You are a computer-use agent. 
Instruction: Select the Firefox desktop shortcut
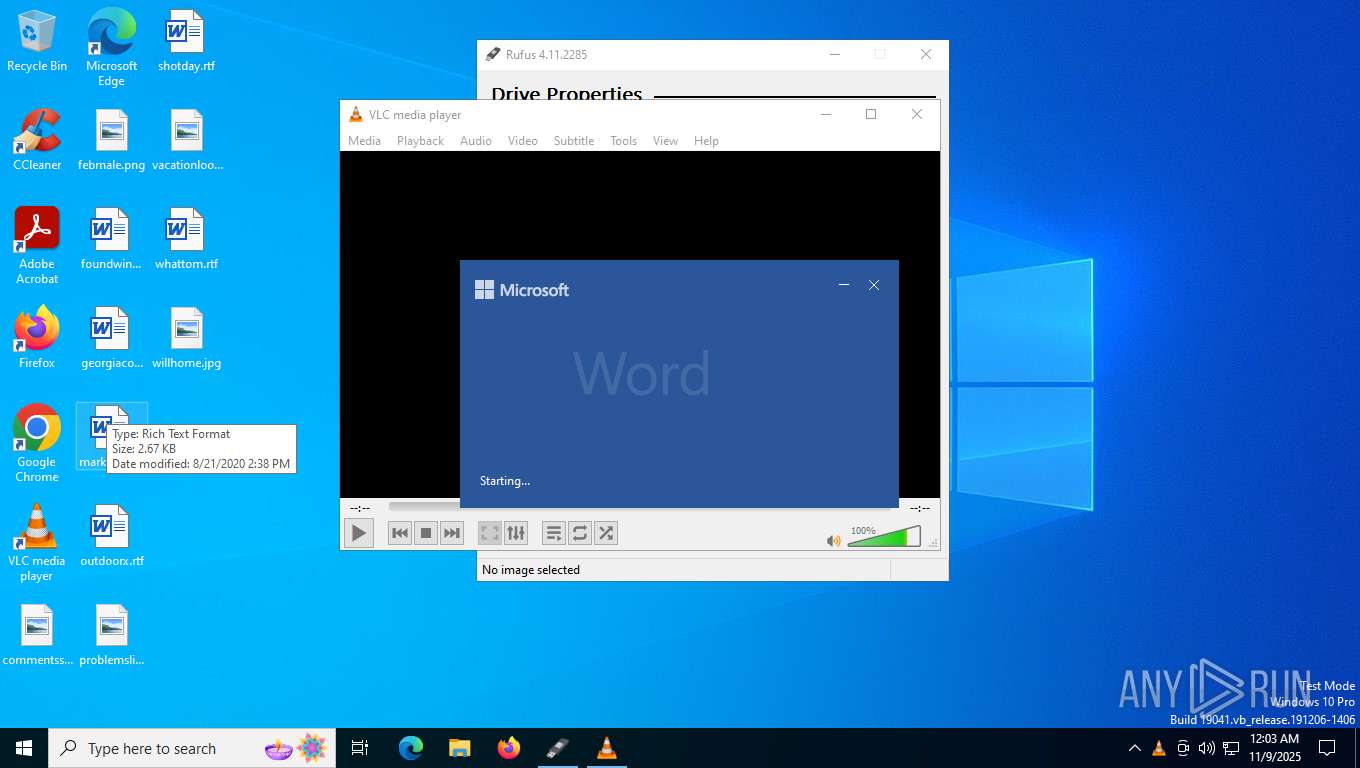click(x=37, y=338)
